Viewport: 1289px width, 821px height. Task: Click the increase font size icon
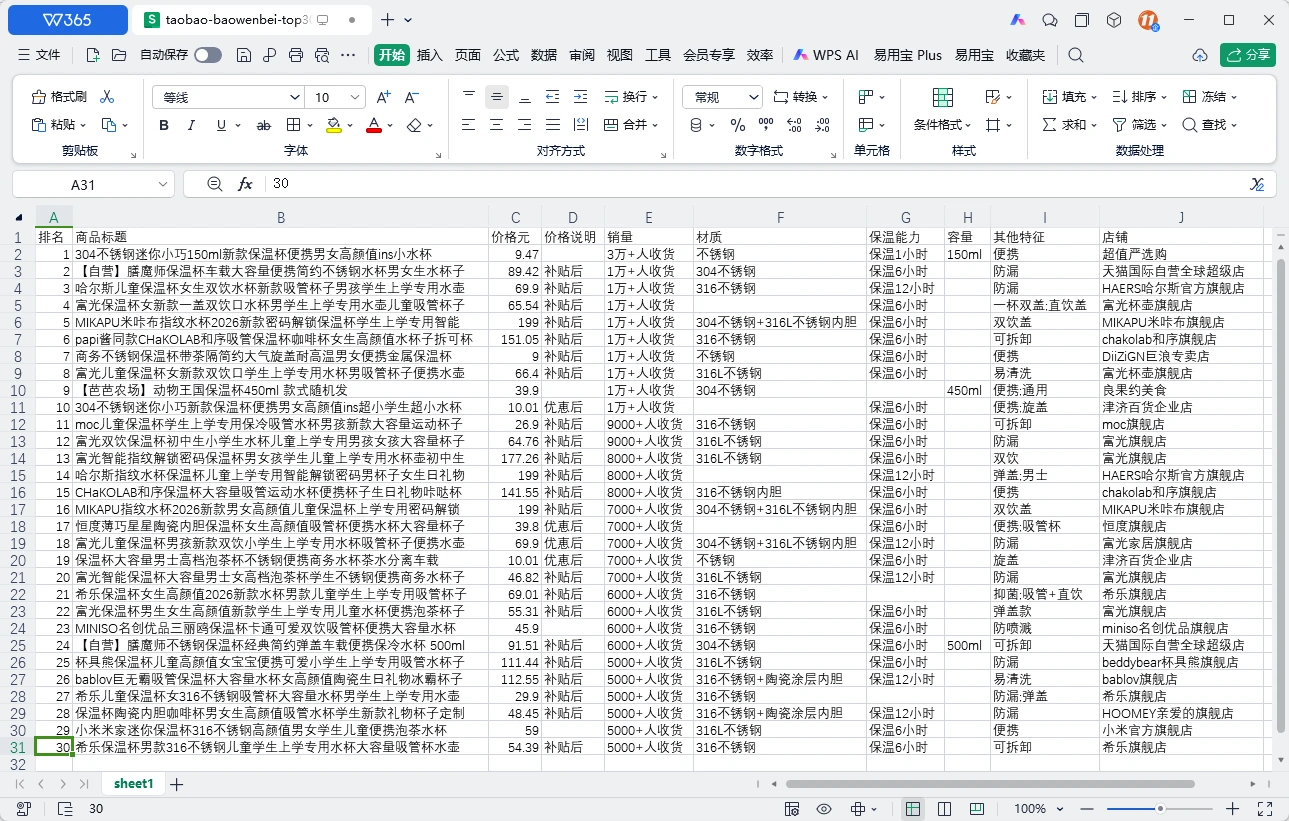point(383,97)
